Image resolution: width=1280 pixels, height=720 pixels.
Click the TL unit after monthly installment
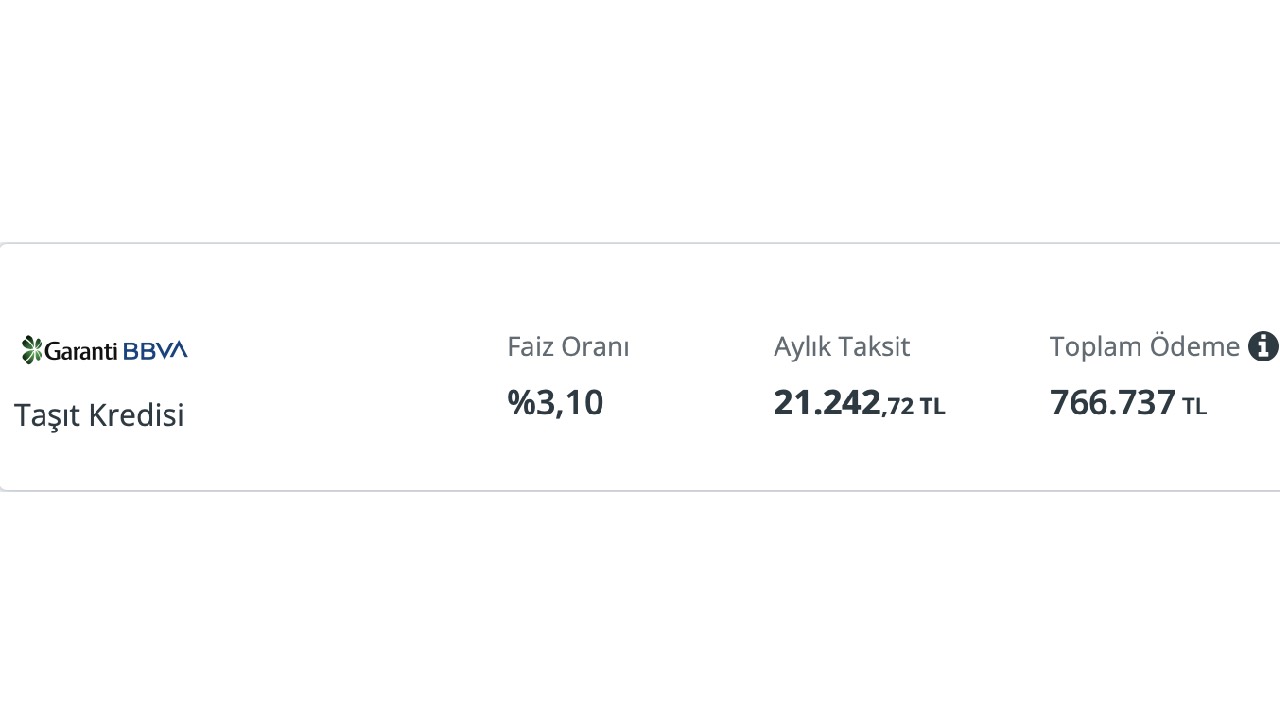point(932,406)
